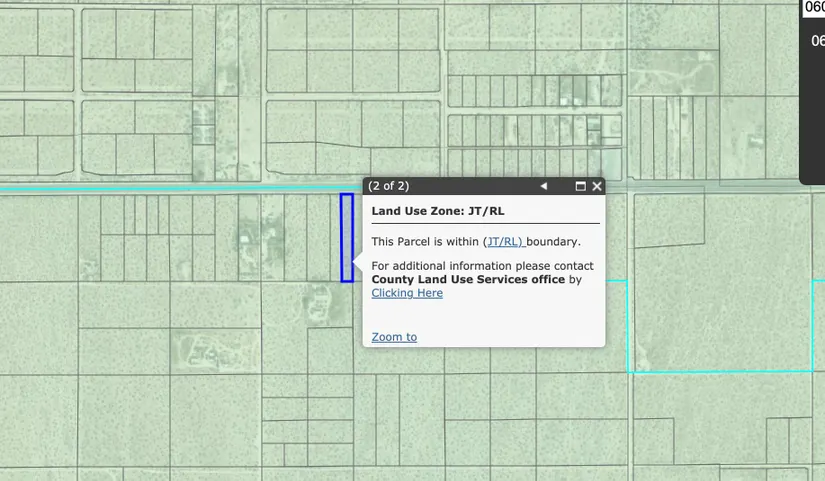Follow the 'Clicking Here' contact link
825x481 pixels.
(x=406, y=293)
